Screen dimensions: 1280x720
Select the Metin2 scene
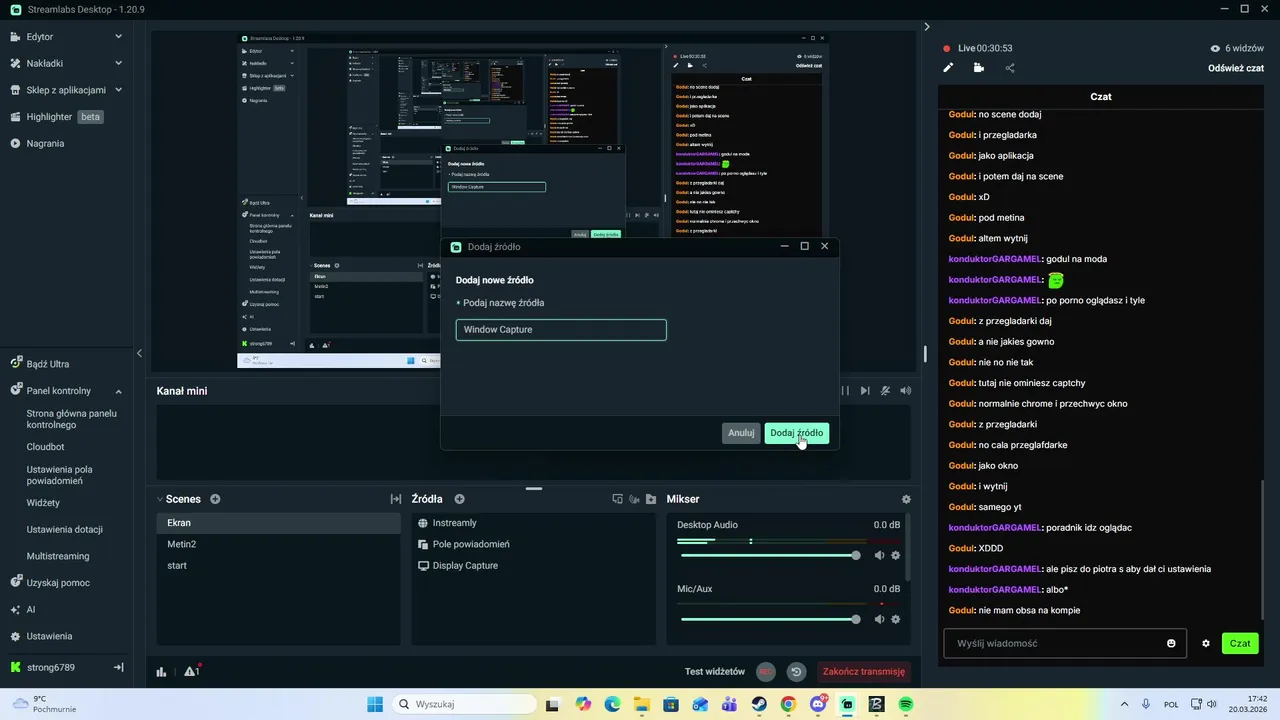(278, 544)
